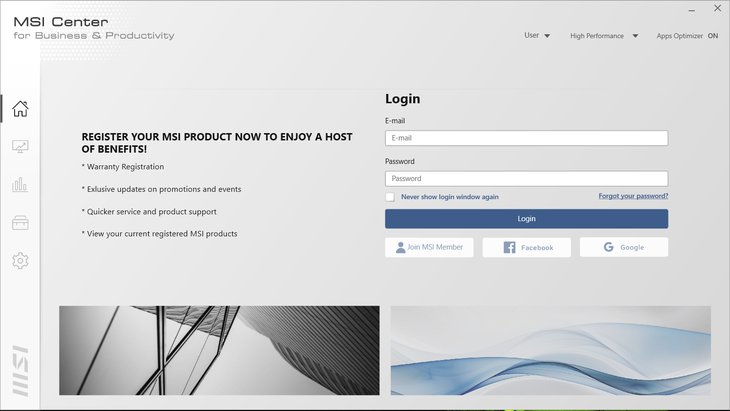
Task: Check 'Never show login window again'
Action: [x=390, y=197]
